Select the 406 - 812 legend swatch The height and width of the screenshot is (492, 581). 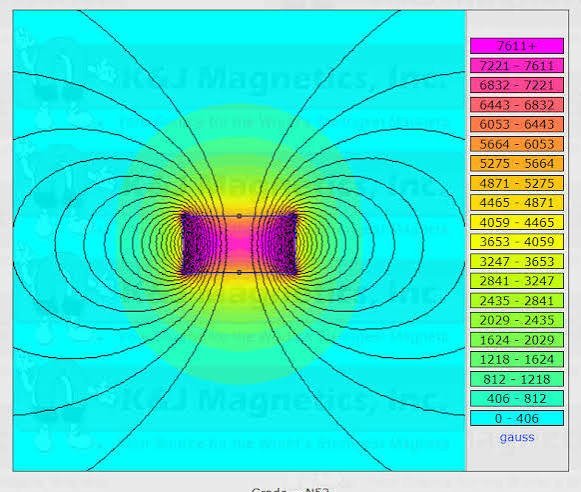tap(517, 399)
